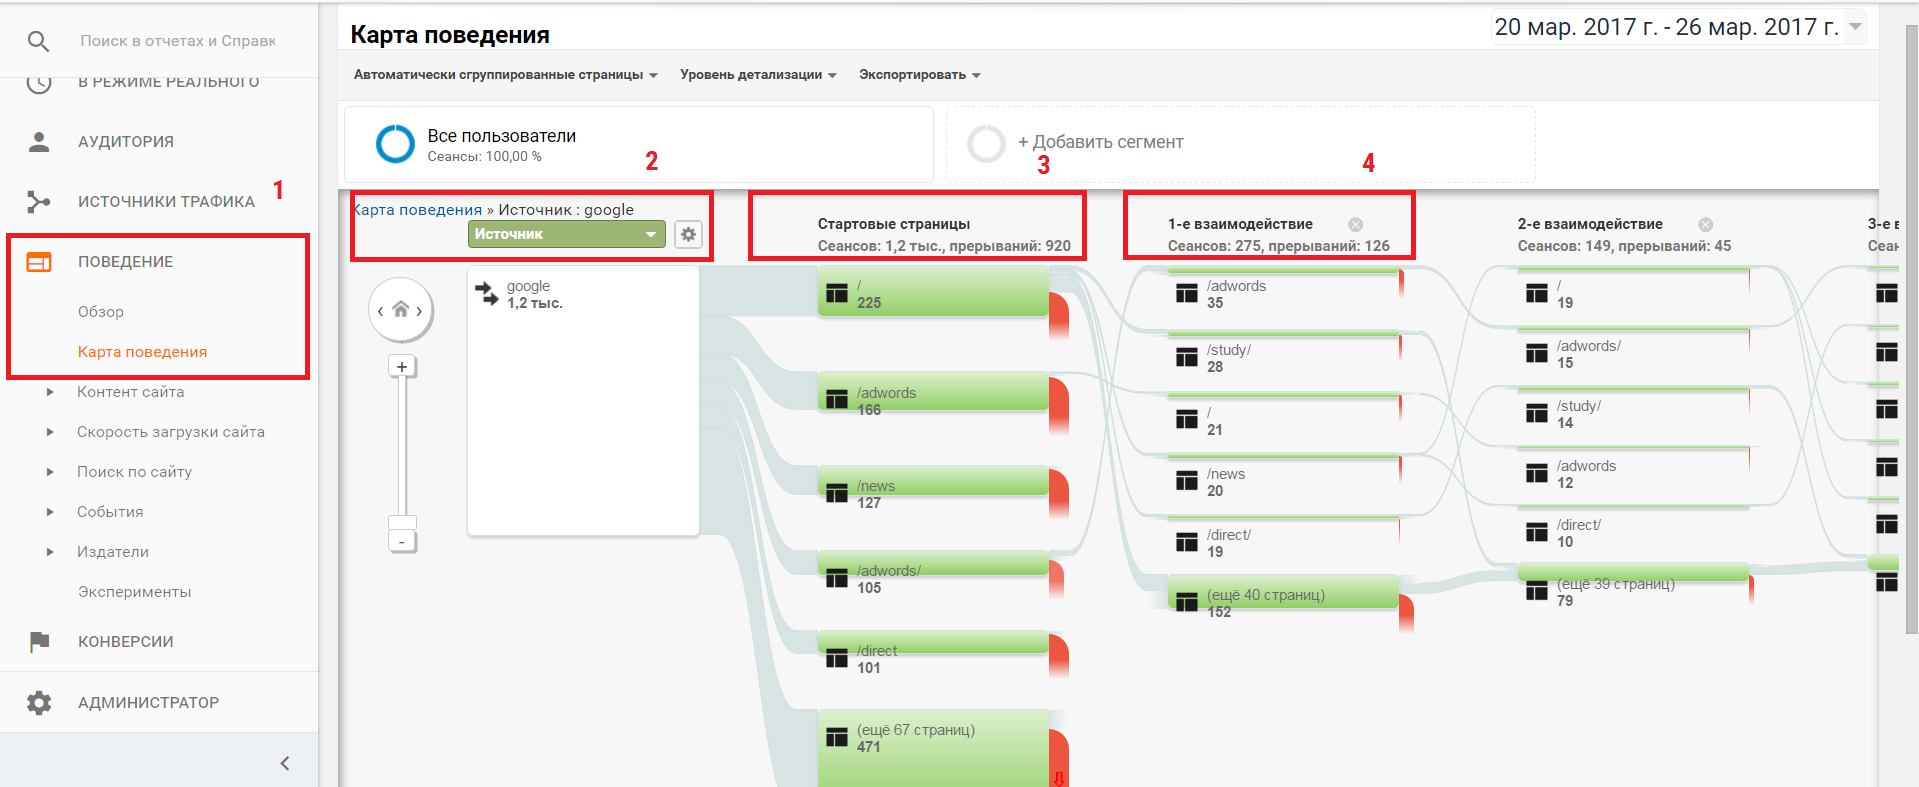The width and height of the screenshot is (1919, 787).
Task: Click Карта поведения breadcrumb link
Action: click(x=418, y=210)
